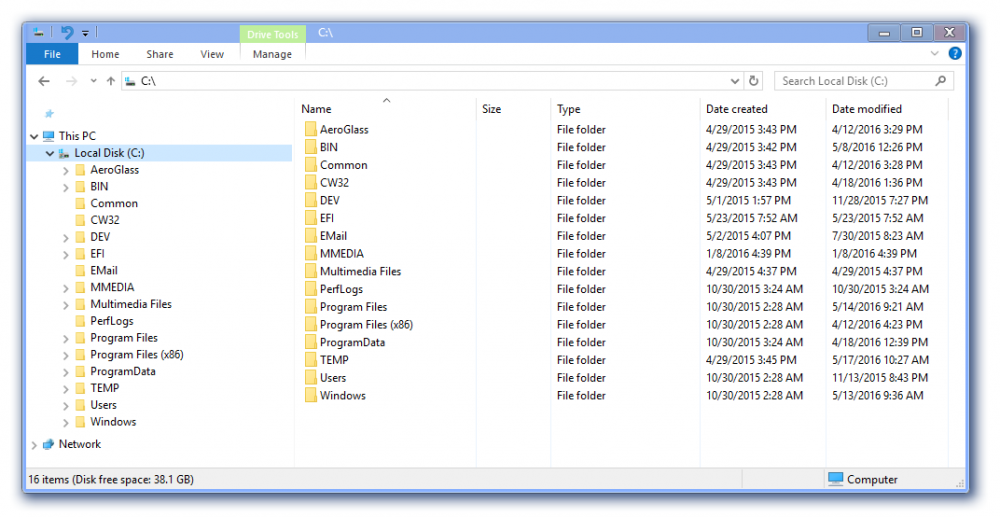The image size is (1000, 517).
Task: Select the AeroGlass folder icon in file list
Action: pyautogui.click(x=311, y=130)
